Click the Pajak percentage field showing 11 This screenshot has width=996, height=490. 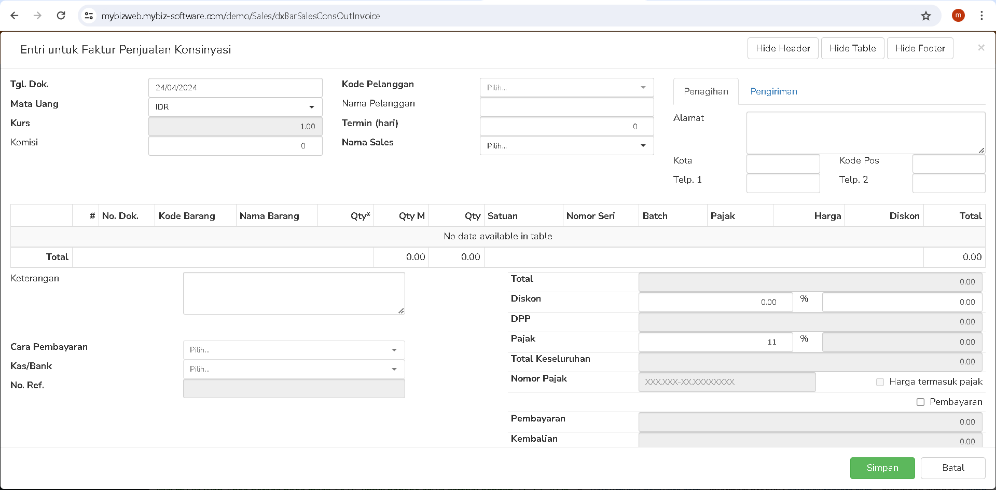tap(715, 341)
